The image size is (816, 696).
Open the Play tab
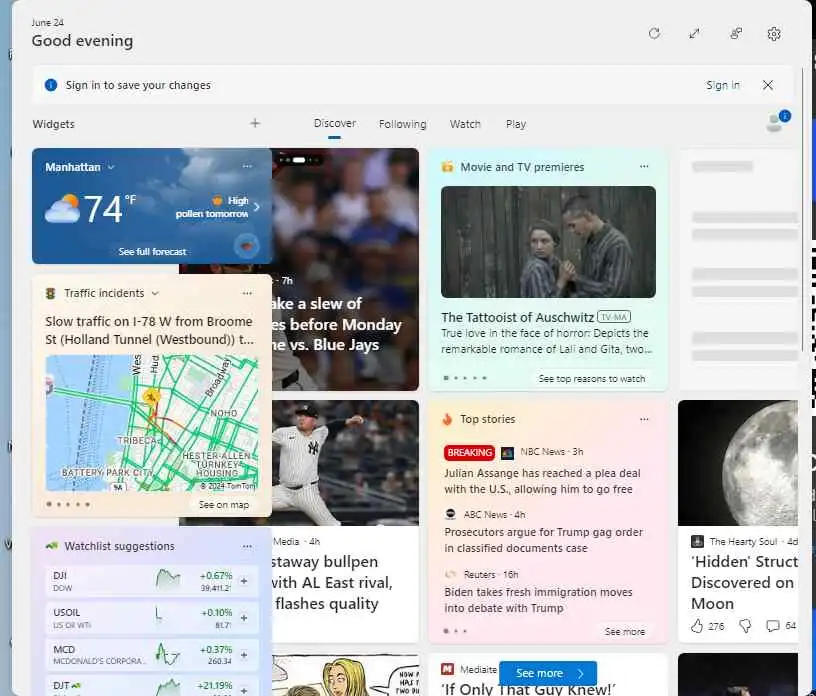[516, 124]
